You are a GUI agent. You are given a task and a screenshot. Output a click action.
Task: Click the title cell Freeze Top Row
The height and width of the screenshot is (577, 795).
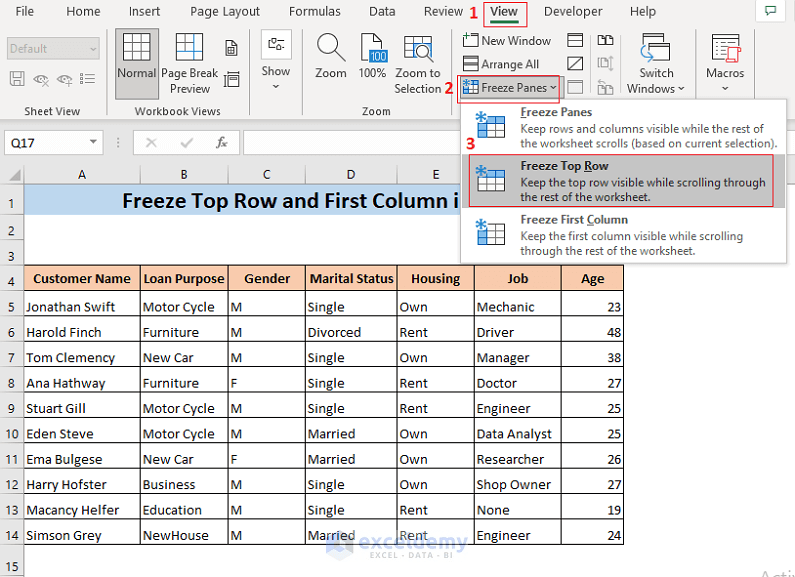point(242,200)
